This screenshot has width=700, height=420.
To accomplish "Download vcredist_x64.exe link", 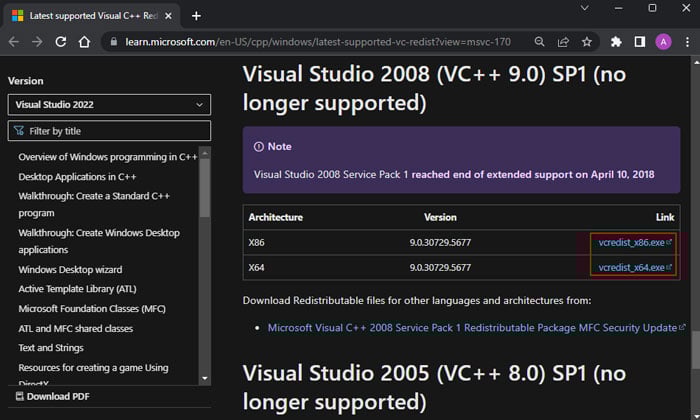I will coord(631,267).
